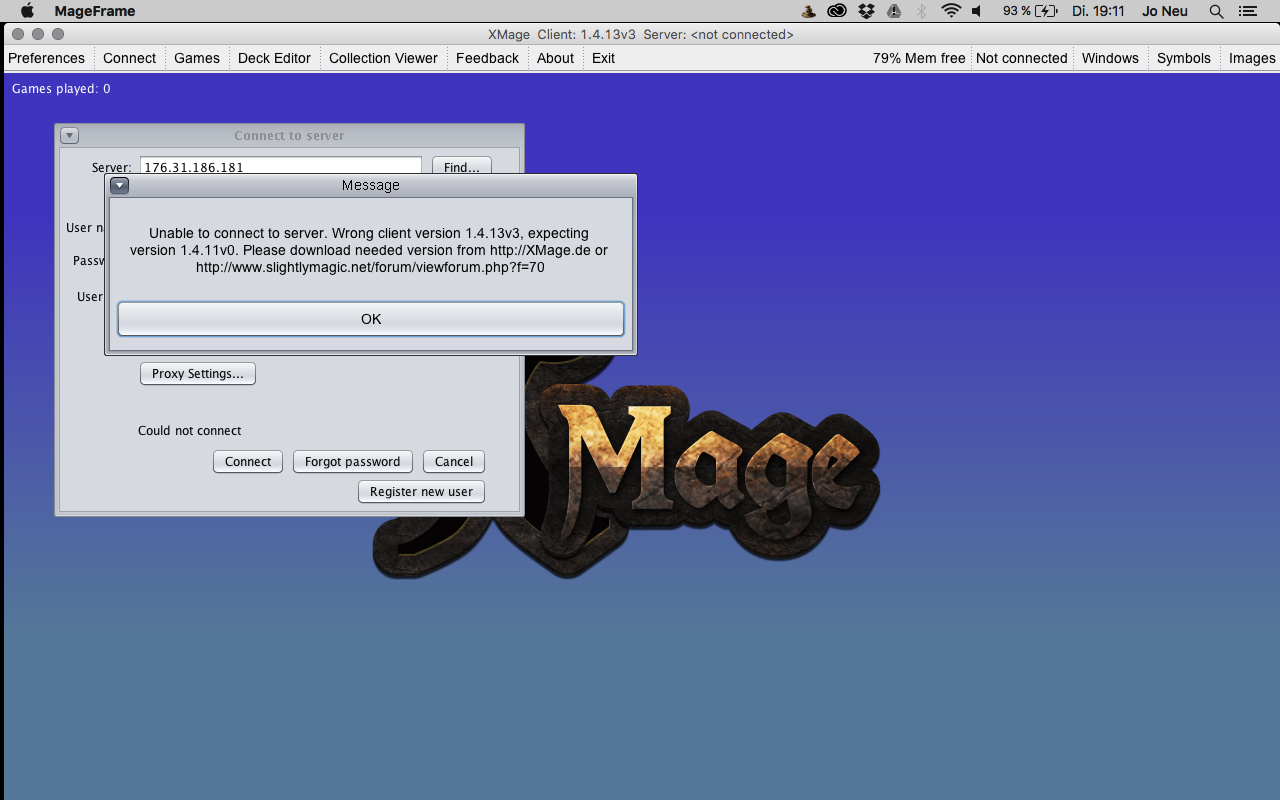Open the Creative Cloud menu bar icon
Image resolution: width=1280 pixels, height=800 pixels.
point(837,11)
